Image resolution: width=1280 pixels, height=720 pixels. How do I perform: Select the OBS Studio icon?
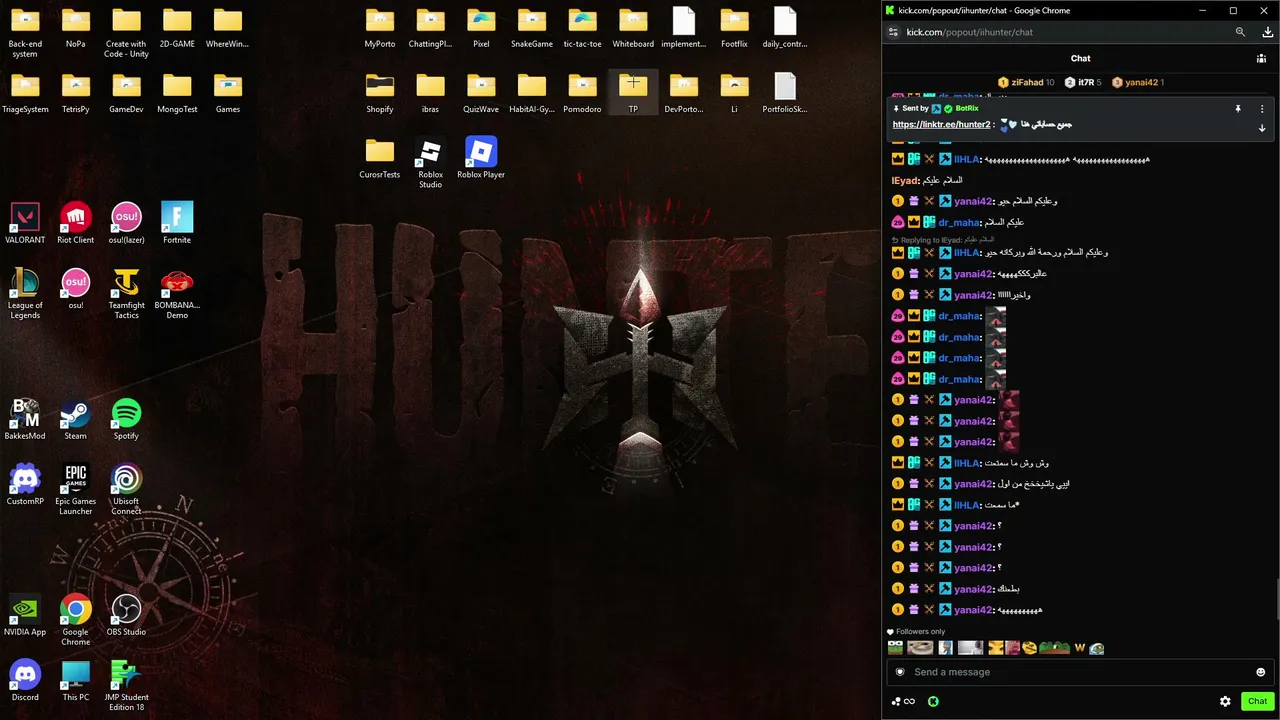pos(126,616)
